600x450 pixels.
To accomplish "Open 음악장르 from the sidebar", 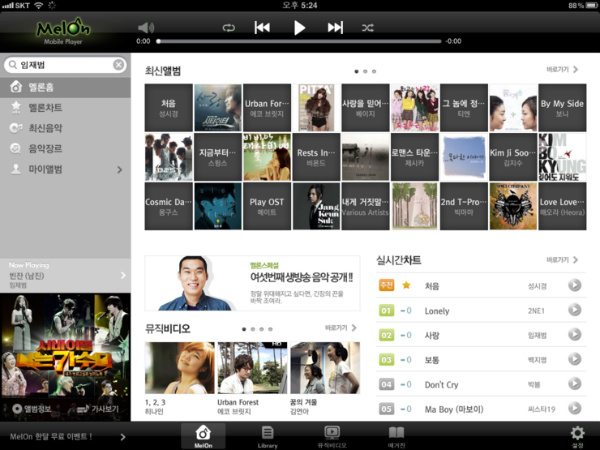I will coord(65,148).
